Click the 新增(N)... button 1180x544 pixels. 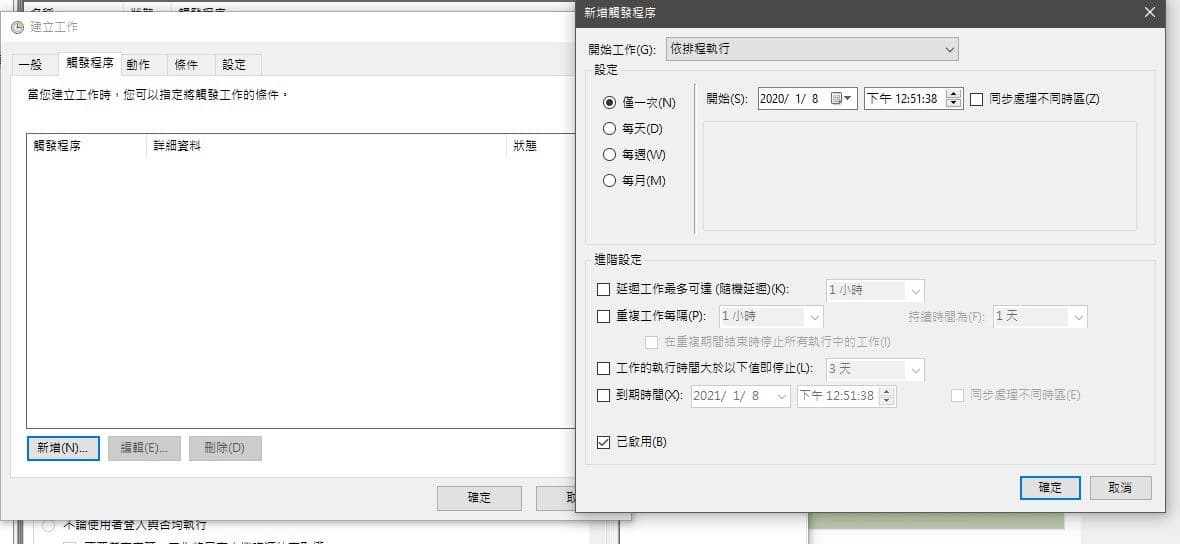pos(63,448)
